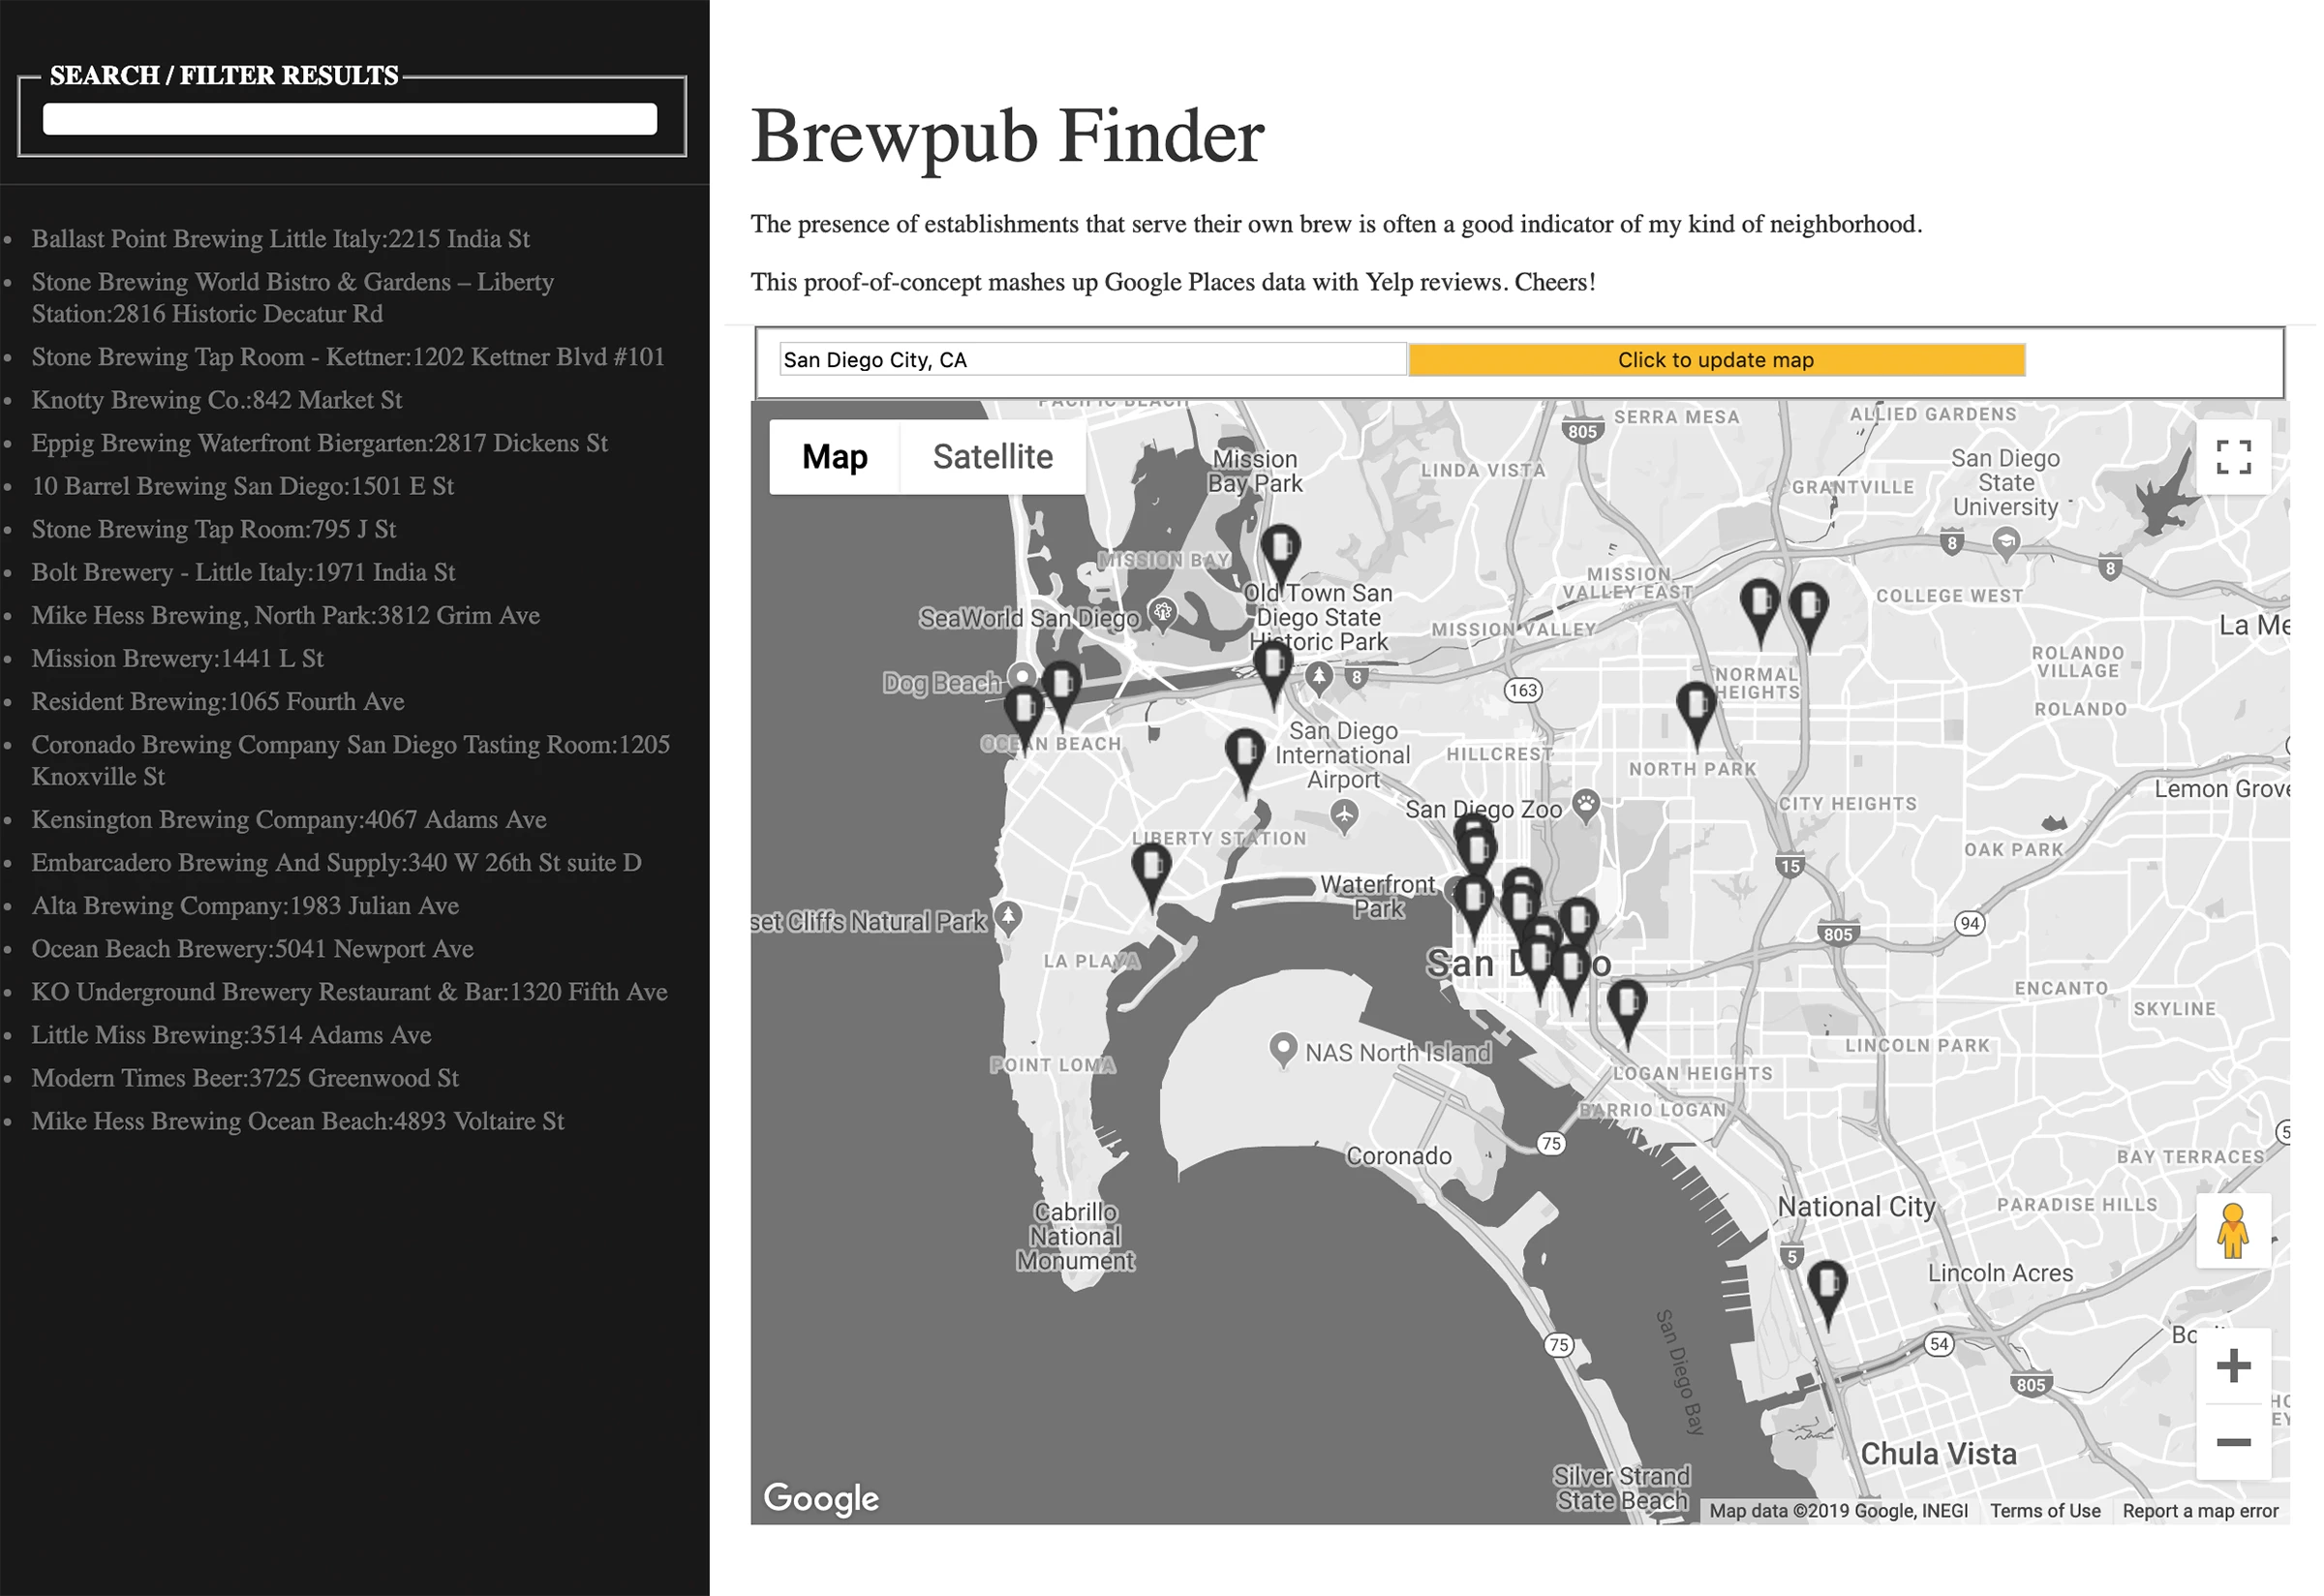Viewport: 2324px width, 1596px height.
Task: Open Terms of Use link
Action: click(2047, 1511)
